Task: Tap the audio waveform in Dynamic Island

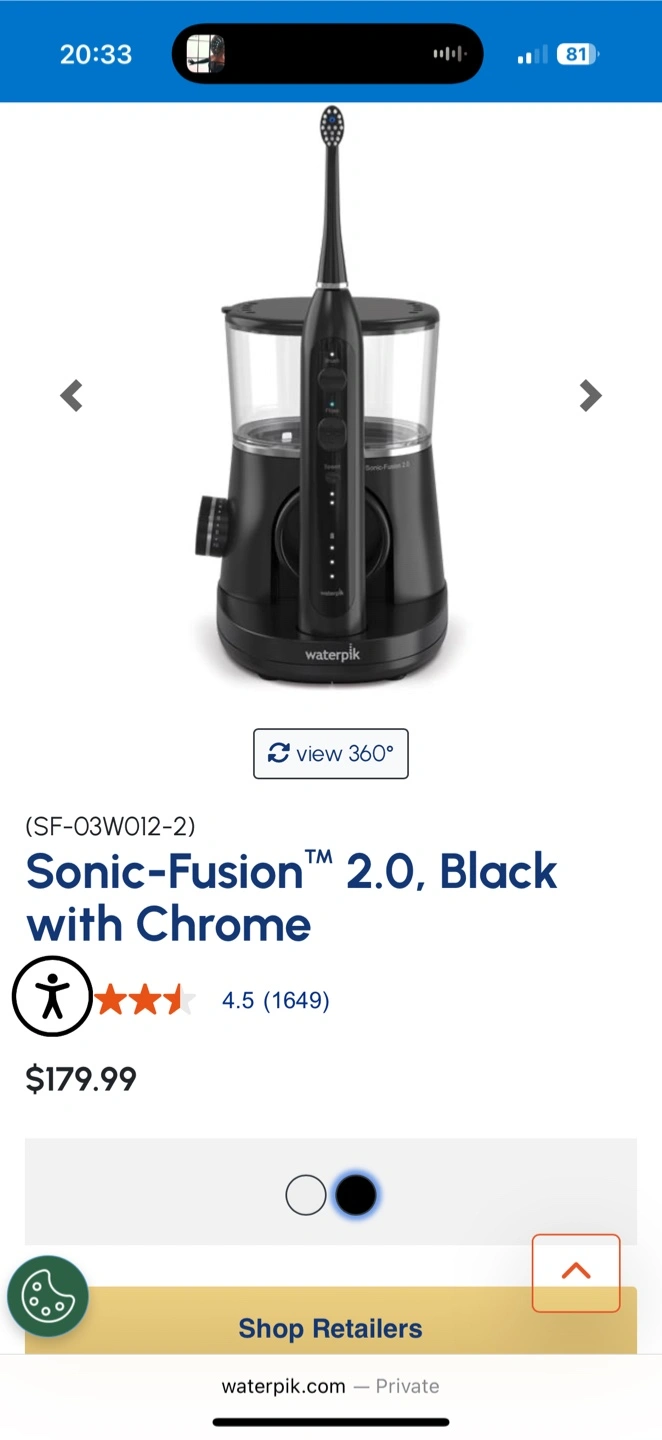Action: [449, 54]
